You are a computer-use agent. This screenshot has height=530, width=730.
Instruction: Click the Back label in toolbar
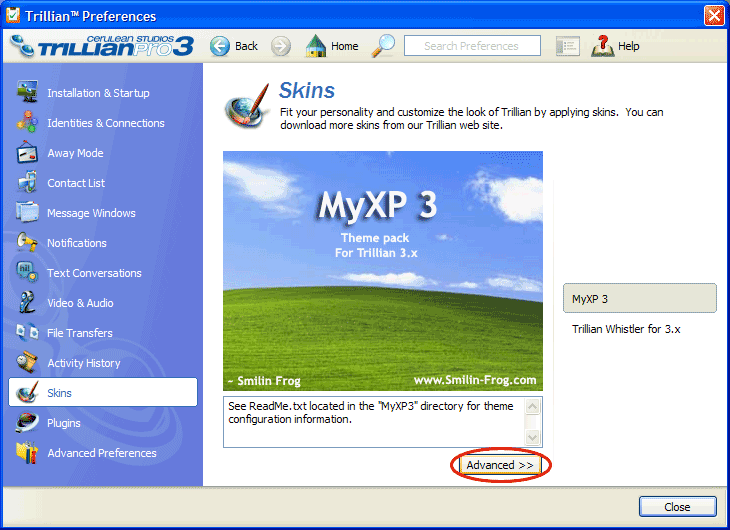coord(246,46)
